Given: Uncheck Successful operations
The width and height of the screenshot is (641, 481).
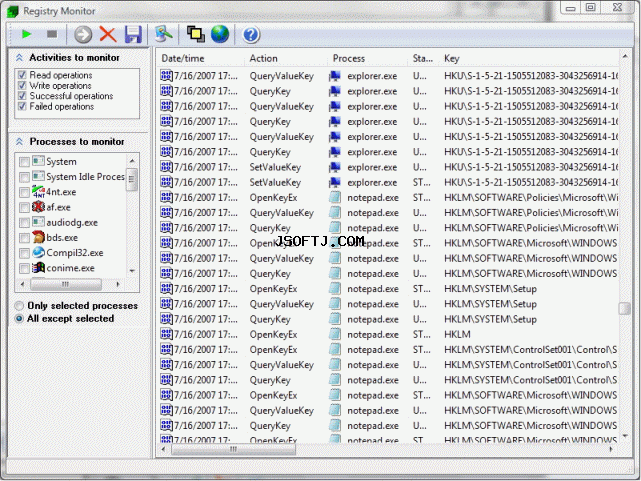Looking at the screenshot, I should [22, 96].
